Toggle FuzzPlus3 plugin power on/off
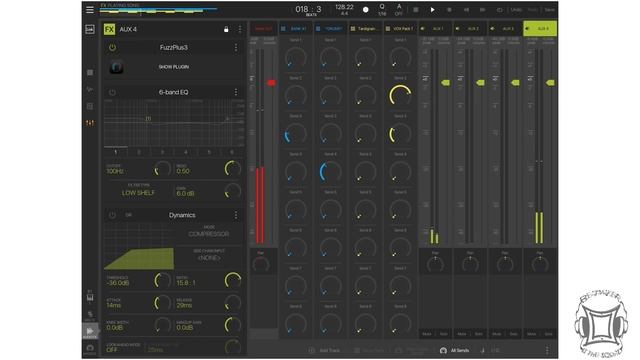This screenshot has width=640, height=360. [x=112, y=48]
